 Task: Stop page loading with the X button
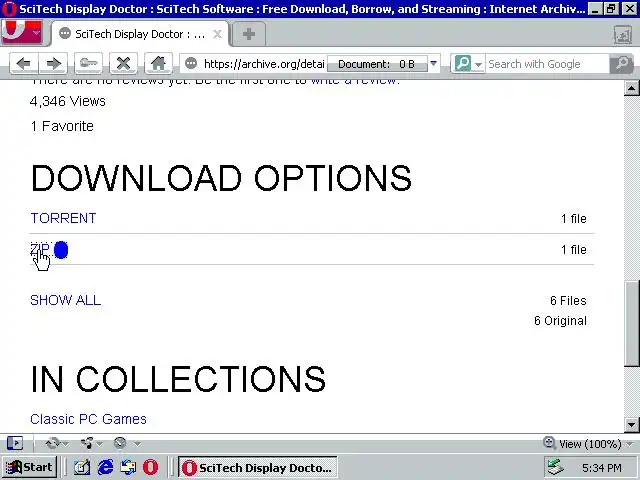point(123,64)
